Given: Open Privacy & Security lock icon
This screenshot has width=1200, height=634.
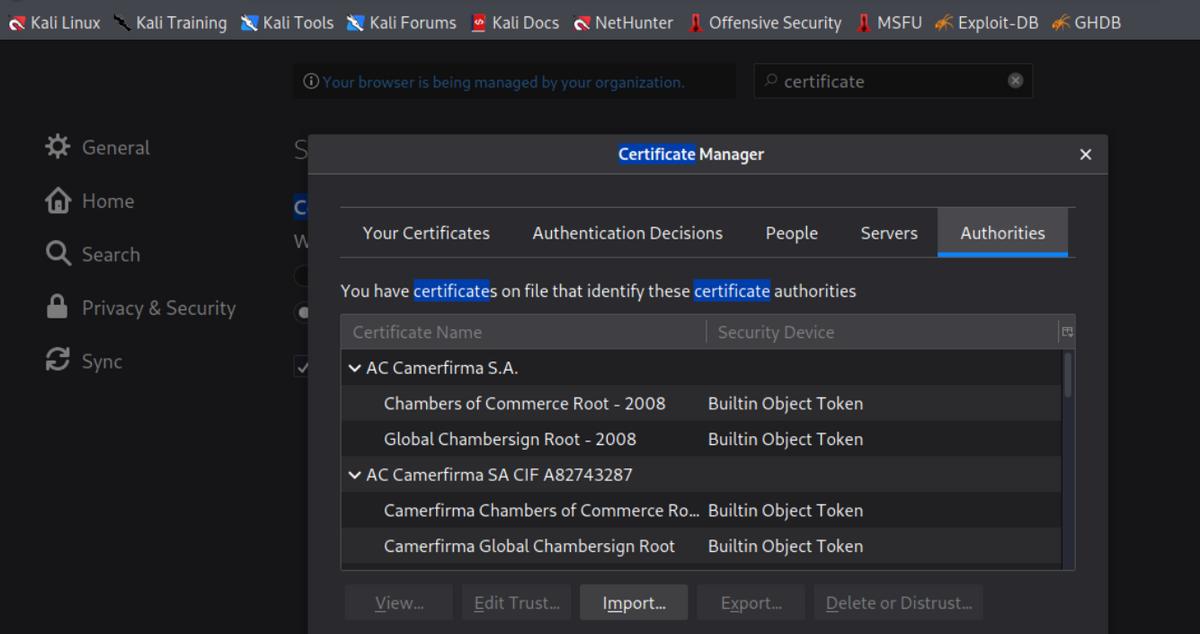Looking at the screenshot, I should (x=58, y=308).
